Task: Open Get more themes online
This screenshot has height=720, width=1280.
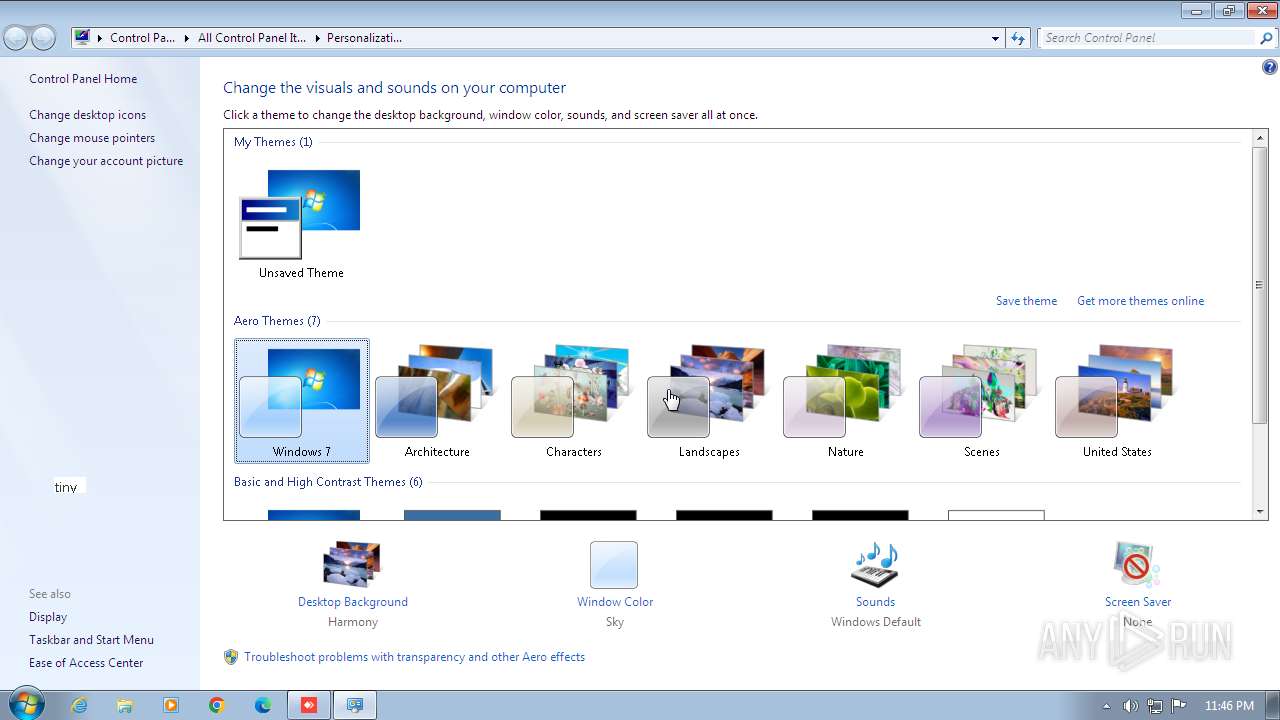Action: 1140,301
